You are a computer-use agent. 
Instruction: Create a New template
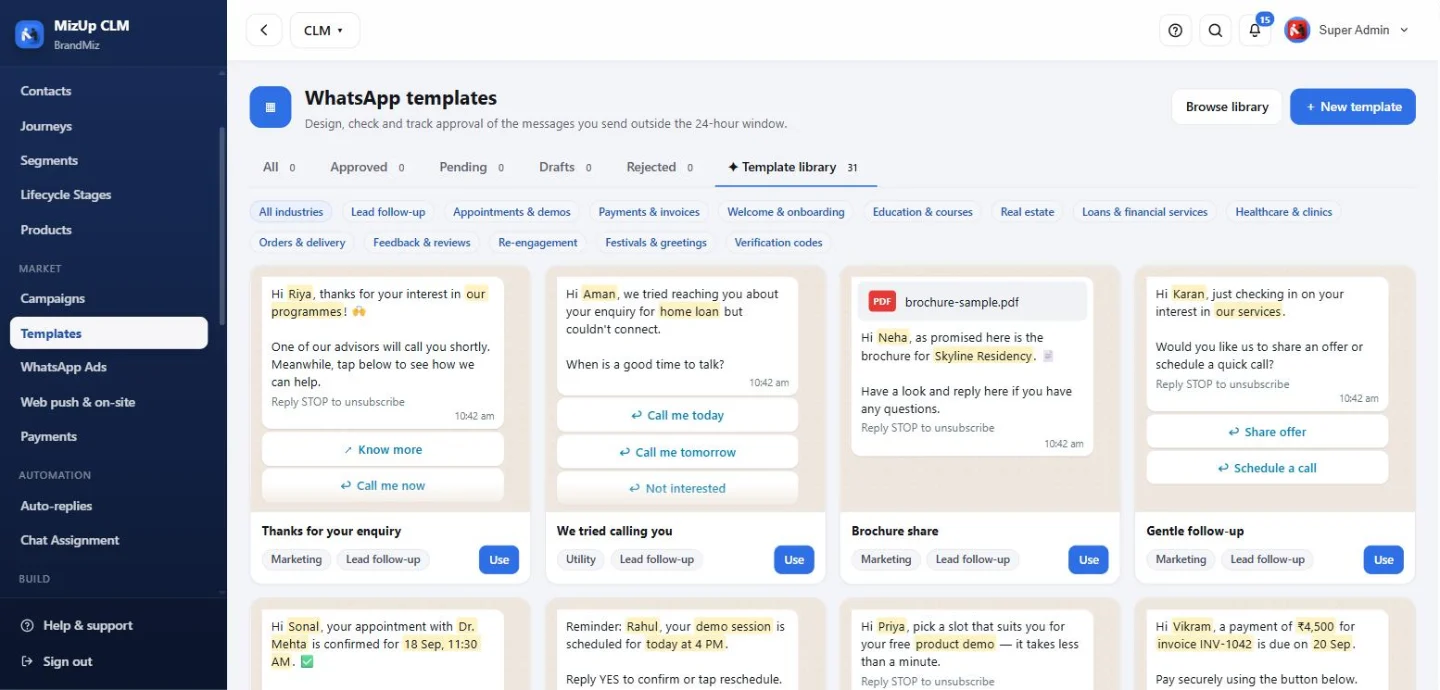click(x=1353, y=107)
